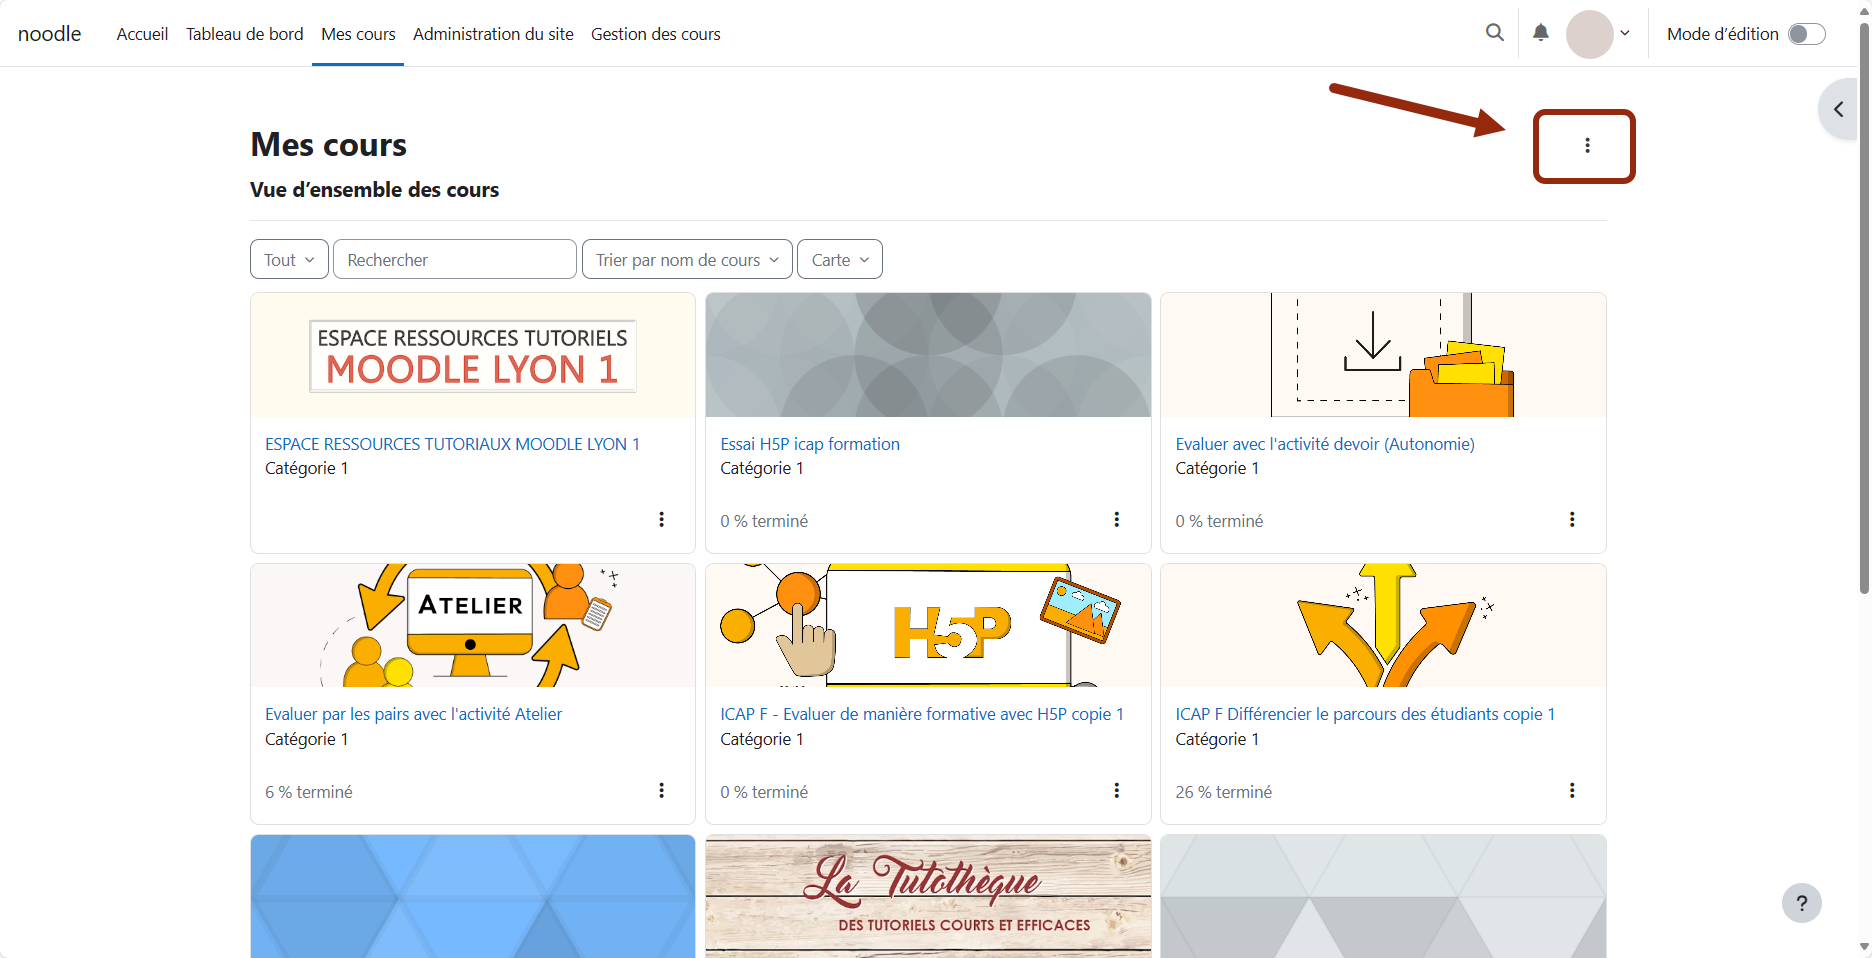Click the Rechercher search field

(x=454, y=259)
